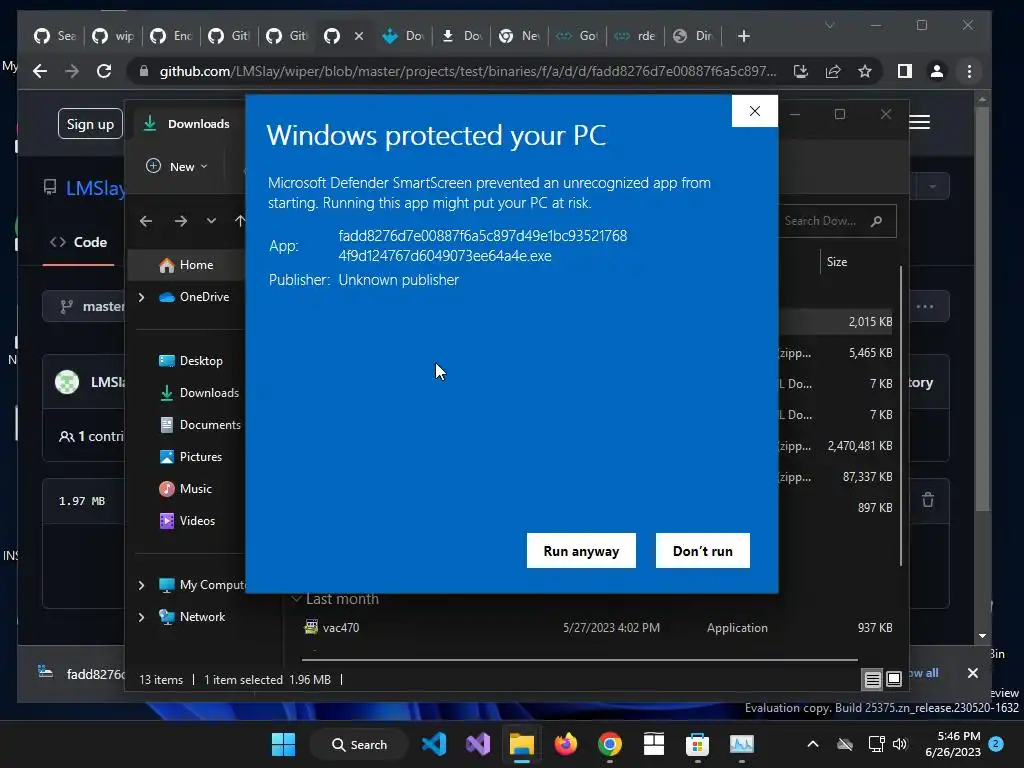Open GitHub hamburger menu
Image resolution: width=1024 pixels, height=768 pixels.
click(x=920, y=122)
